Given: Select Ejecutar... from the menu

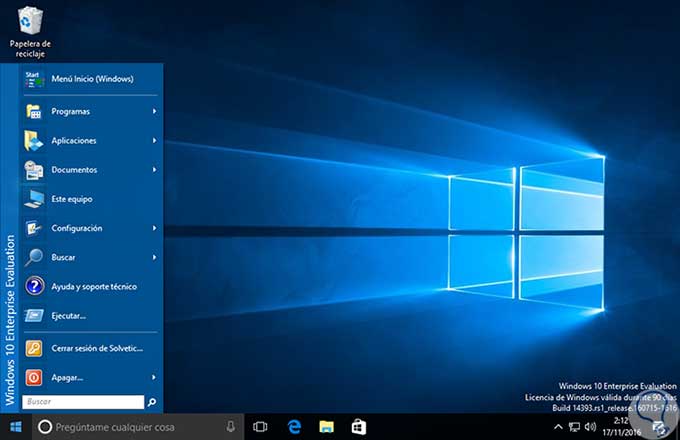Looking at the screenshot, I should point(91,316).
